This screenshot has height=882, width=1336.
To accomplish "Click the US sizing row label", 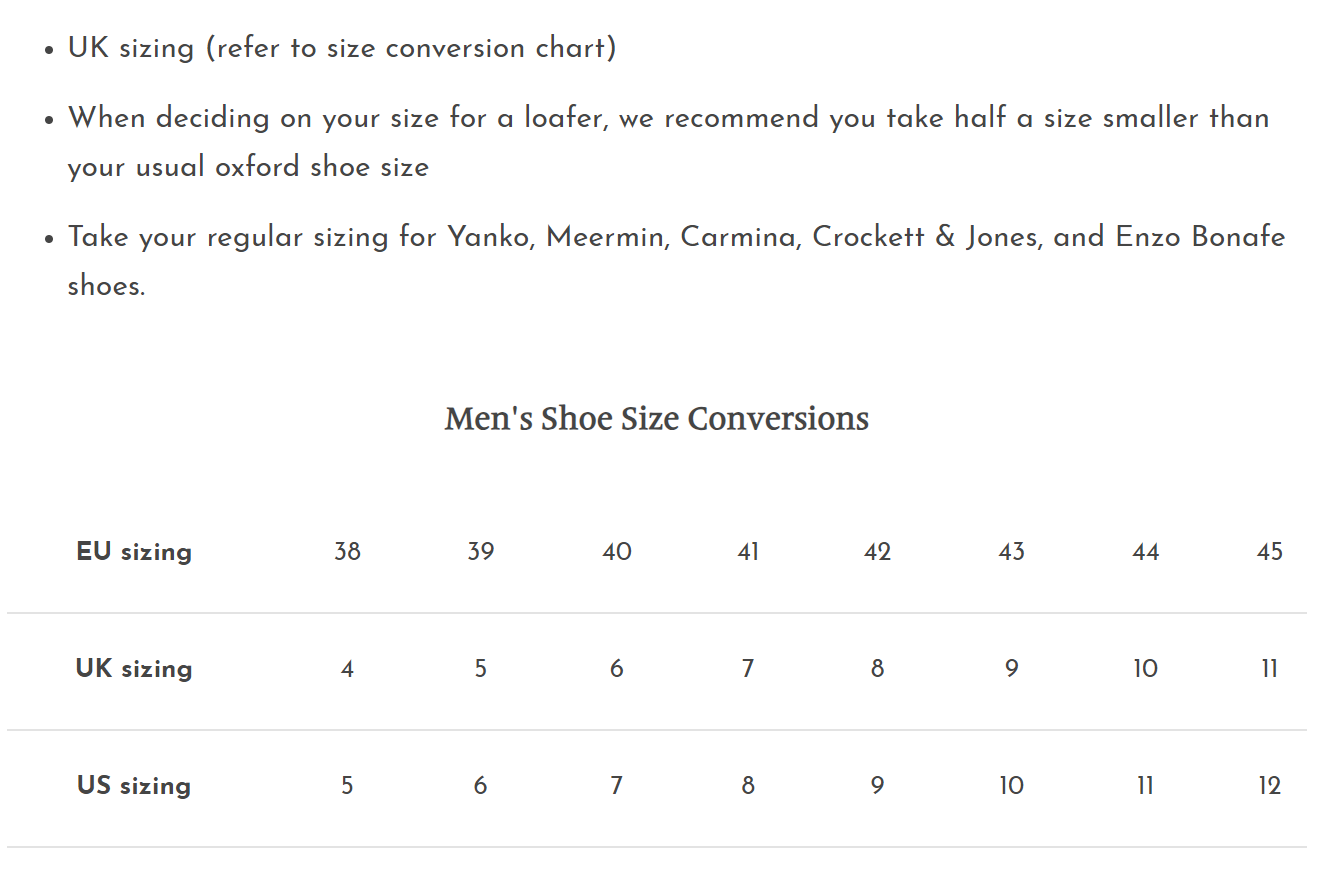I will (x=133, y=786).
